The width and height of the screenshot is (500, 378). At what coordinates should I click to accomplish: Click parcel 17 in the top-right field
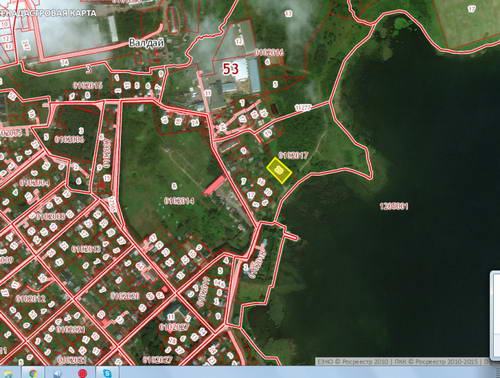472,9
